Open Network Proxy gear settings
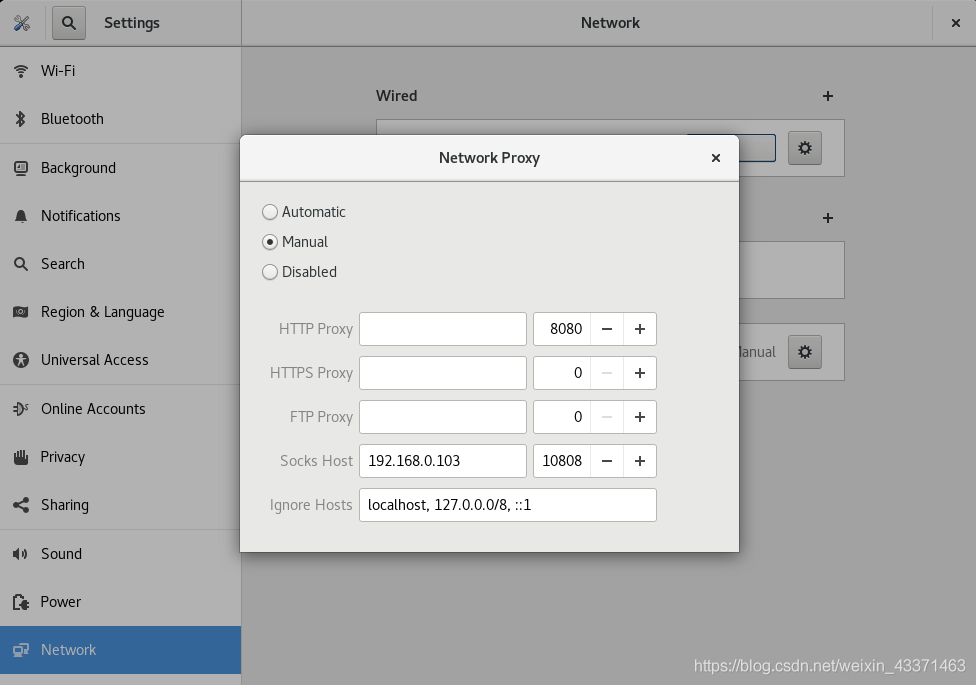The height and width of the screenshot is (685, 976). [x=805, y=352]
